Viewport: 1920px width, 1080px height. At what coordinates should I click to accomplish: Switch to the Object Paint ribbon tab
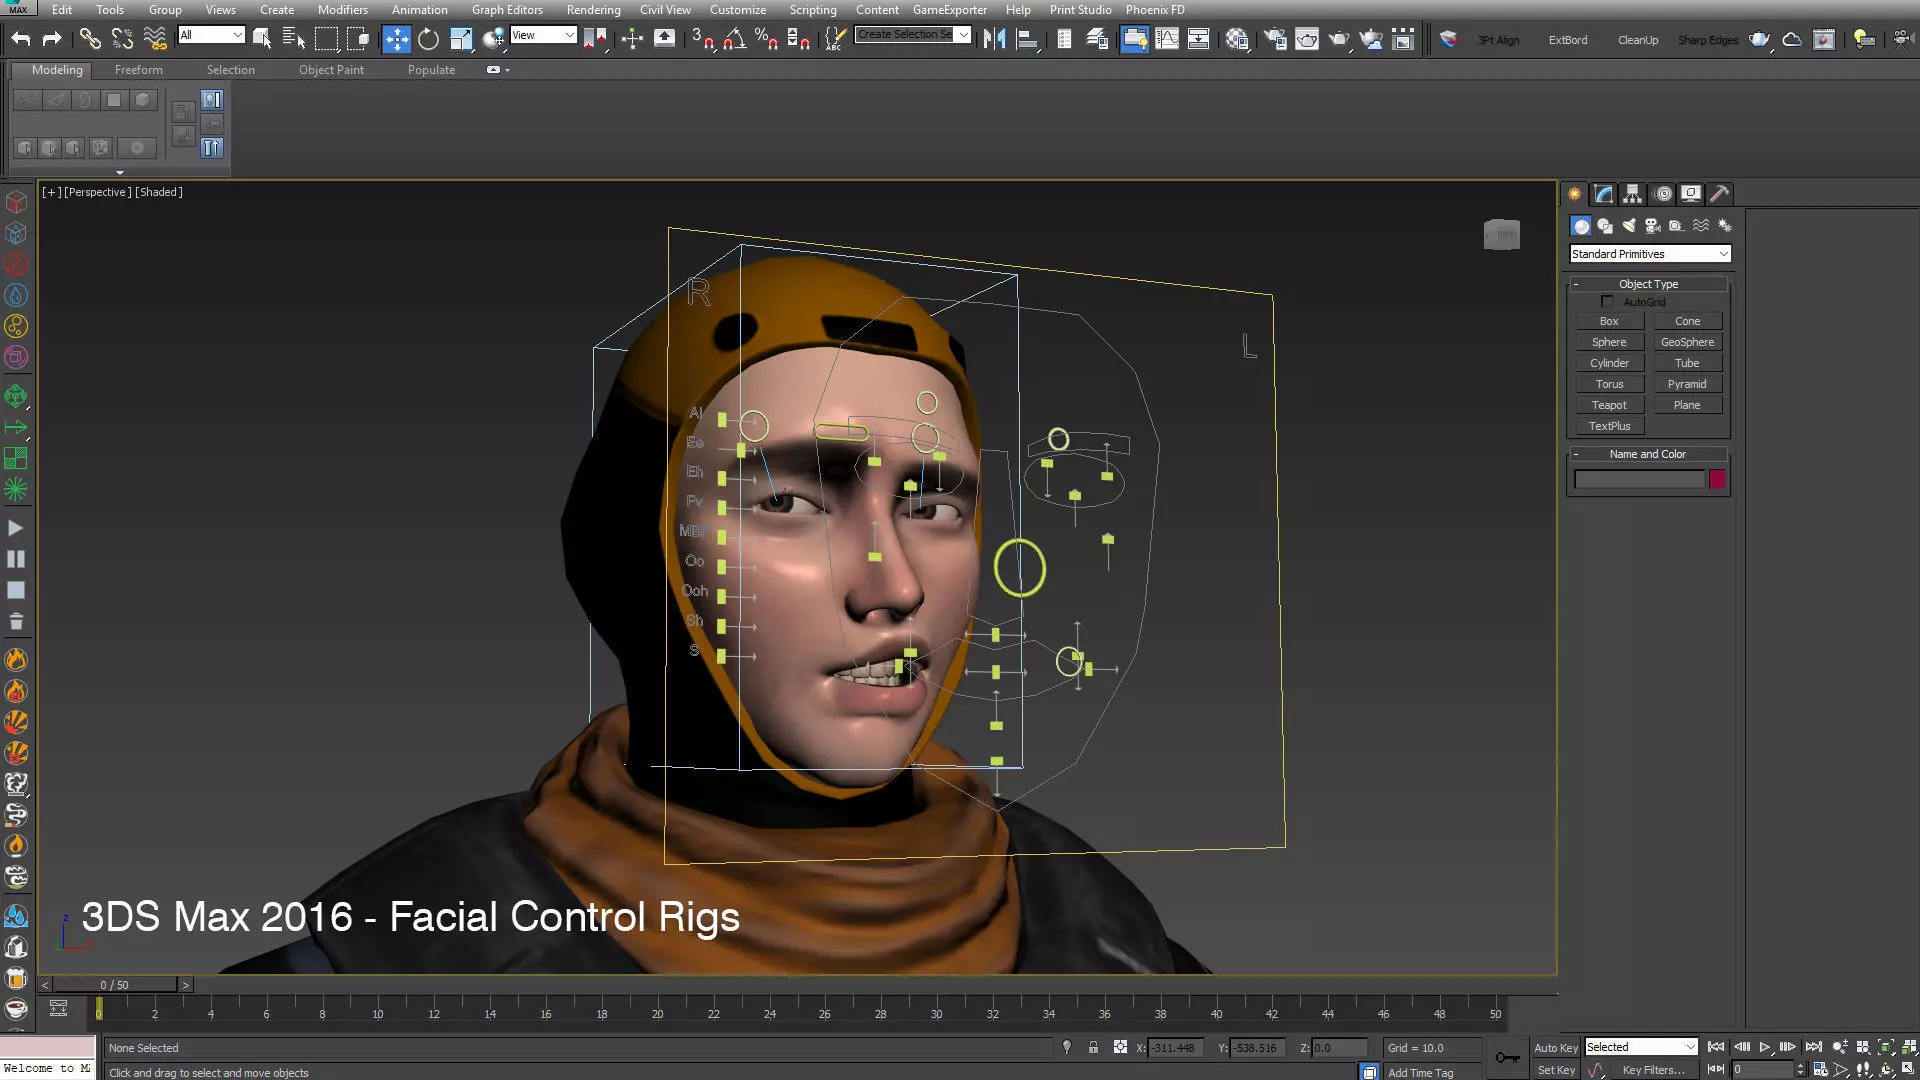point(331,70)
